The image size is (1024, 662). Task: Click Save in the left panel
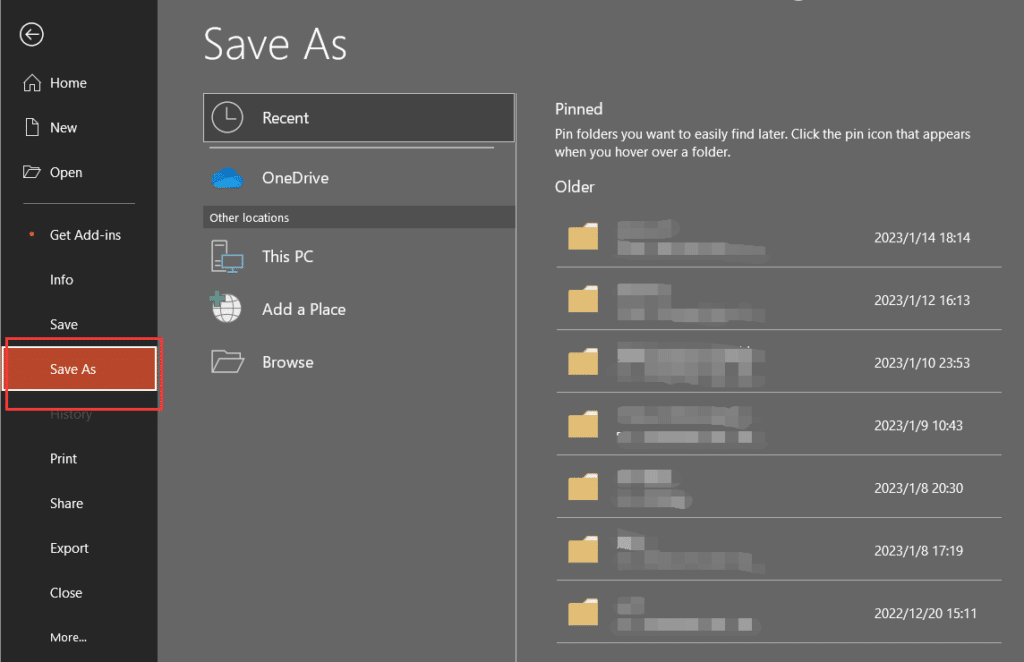tap(63, 324)
